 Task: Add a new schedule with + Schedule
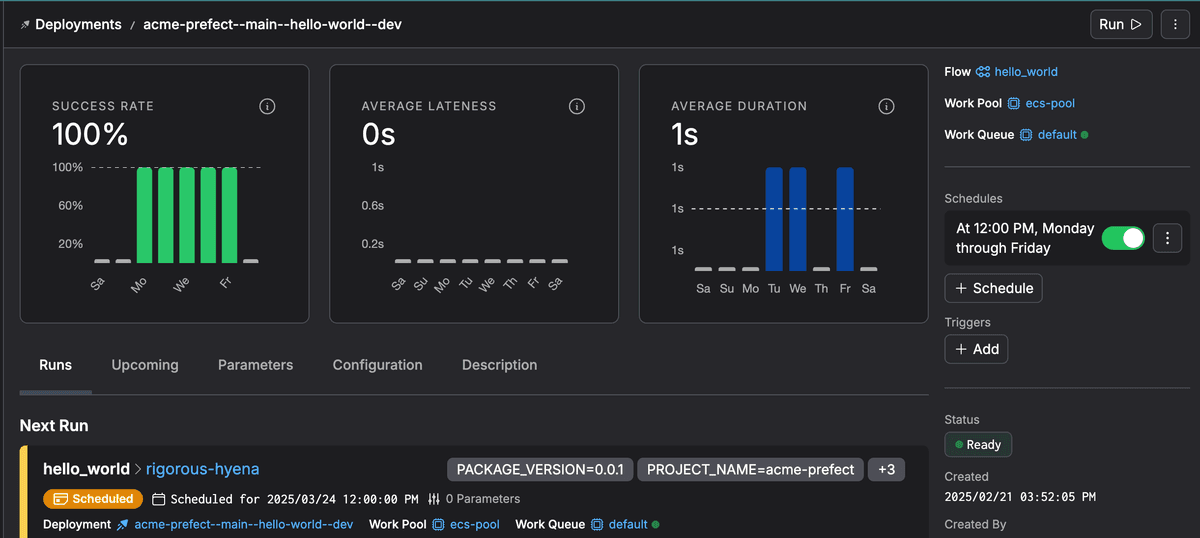[994, 288]
